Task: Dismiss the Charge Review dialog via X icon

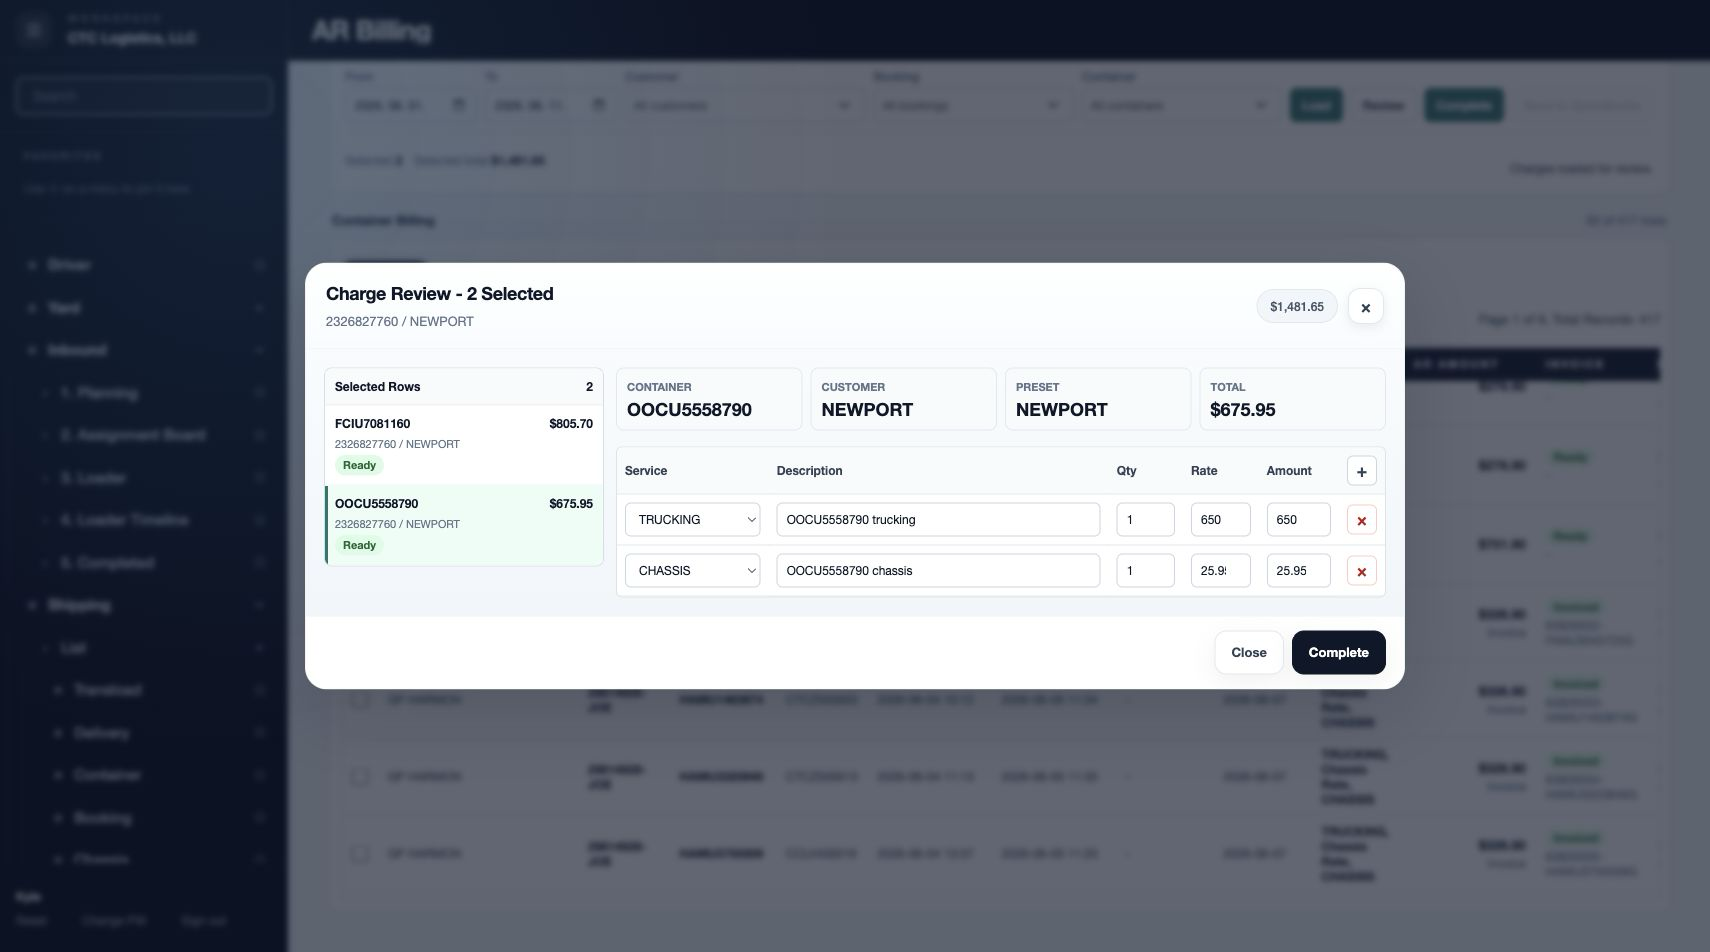Action: [x=1365, y=307]
